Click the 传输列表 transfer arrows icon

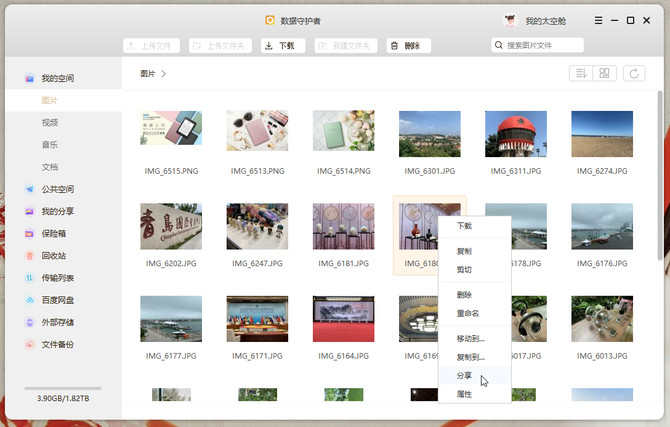pos(29,278)
